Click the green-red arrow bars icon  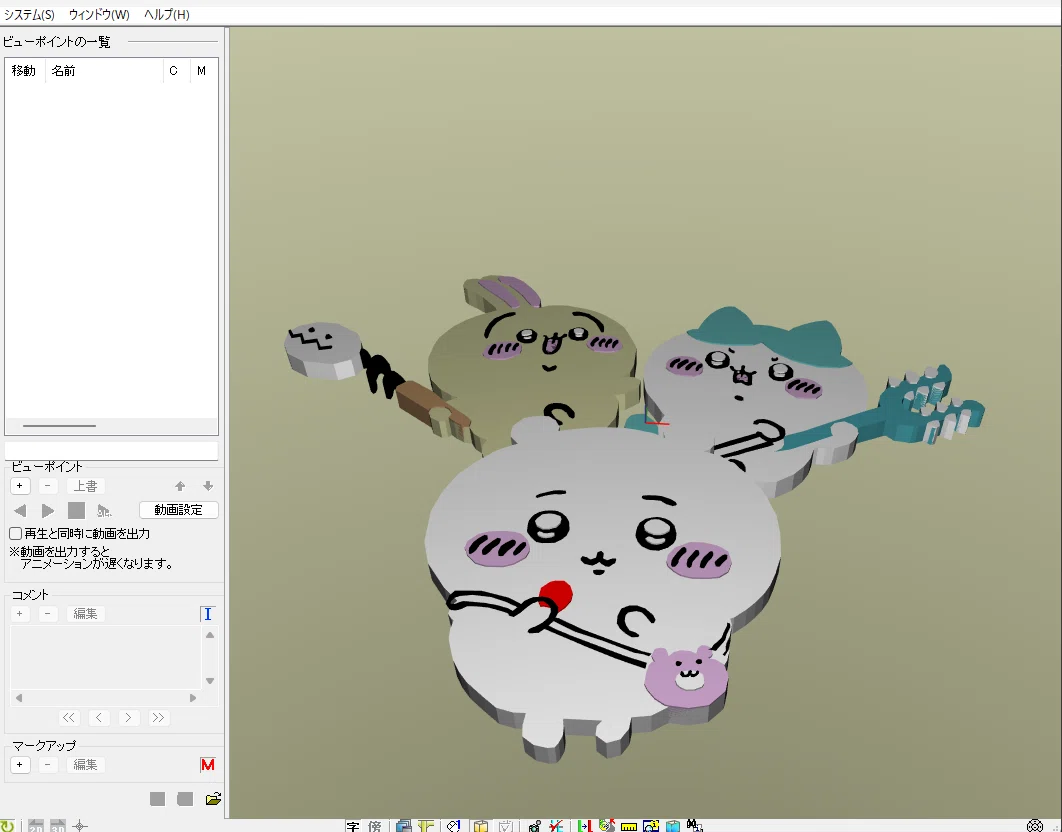tap(585, 826)
